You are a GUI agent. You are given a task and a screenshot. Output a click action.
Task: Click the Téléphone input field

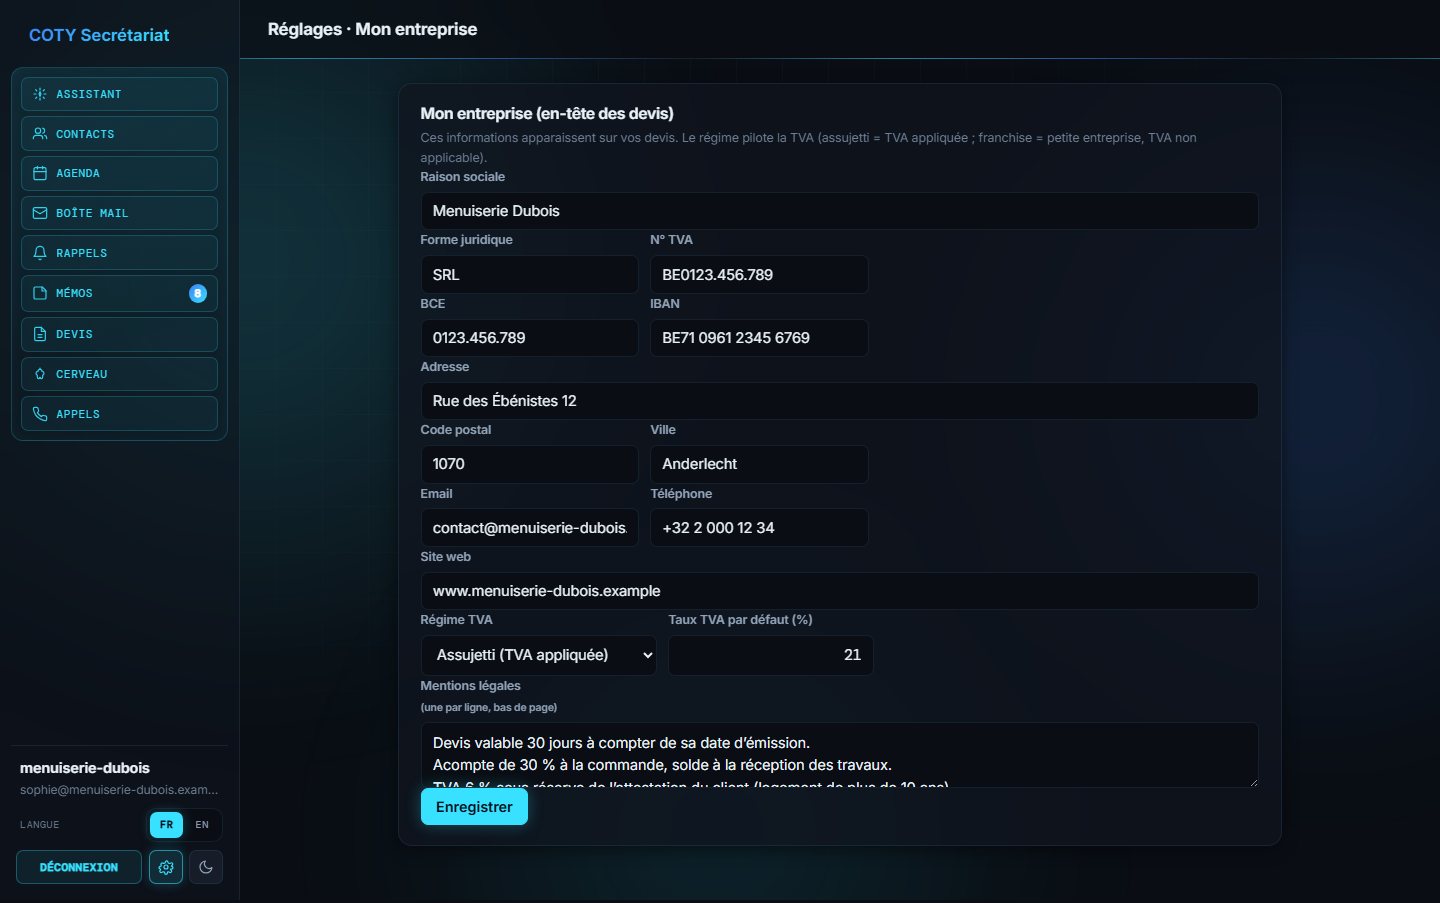pos(759,528)
